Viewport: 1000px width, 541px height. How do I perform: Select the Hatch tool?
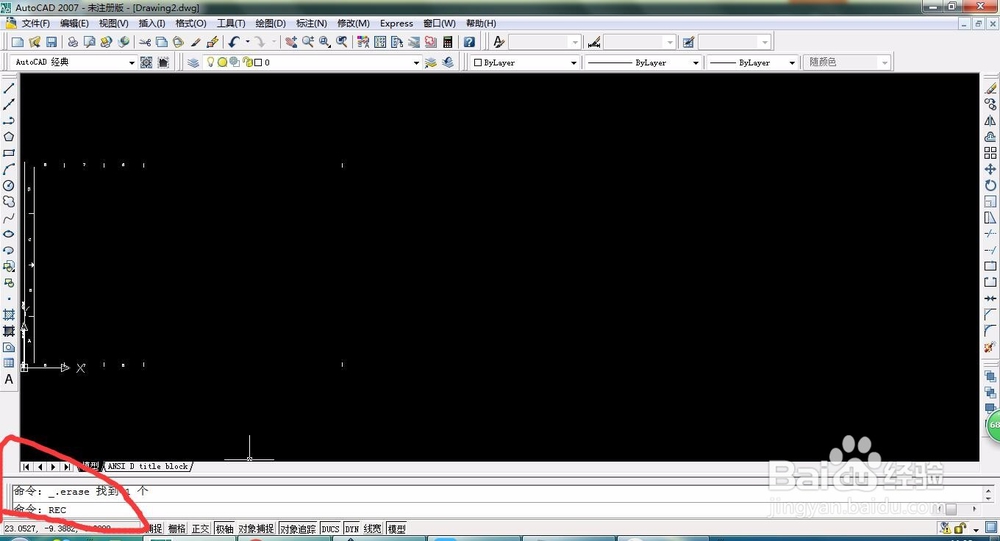(9, 315)
